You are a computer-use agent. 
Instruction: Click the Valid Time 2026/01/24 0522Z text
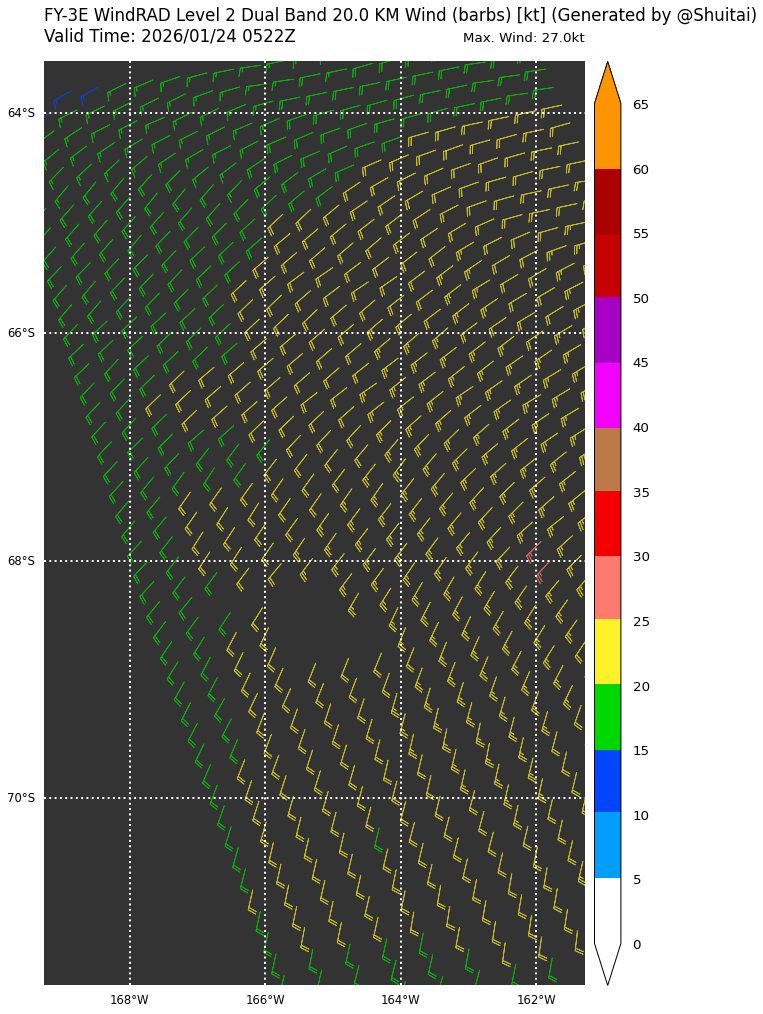[x=170, y=37]
